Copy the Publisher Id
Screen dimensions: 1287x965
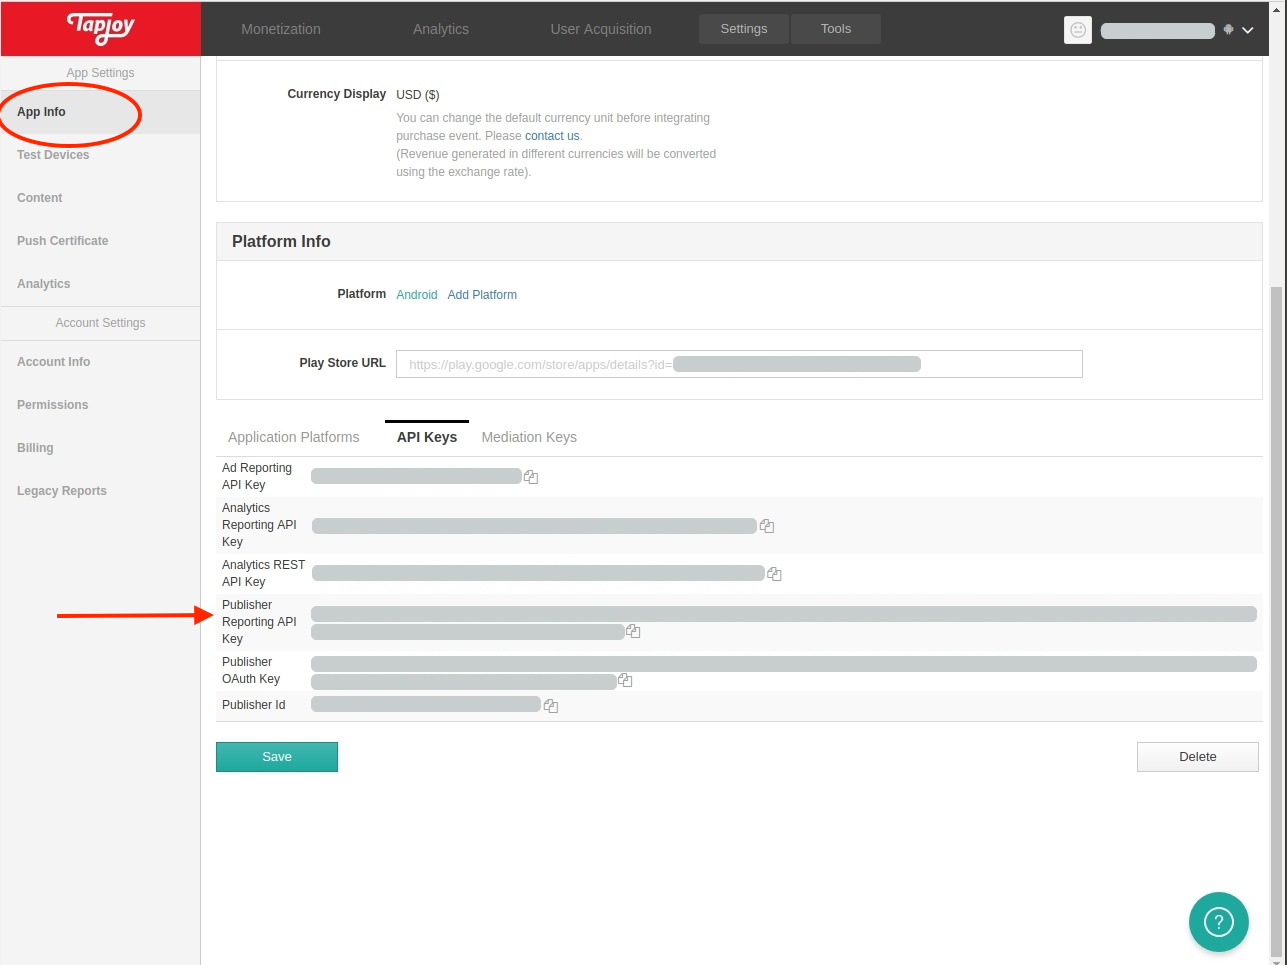click(551, 705)
